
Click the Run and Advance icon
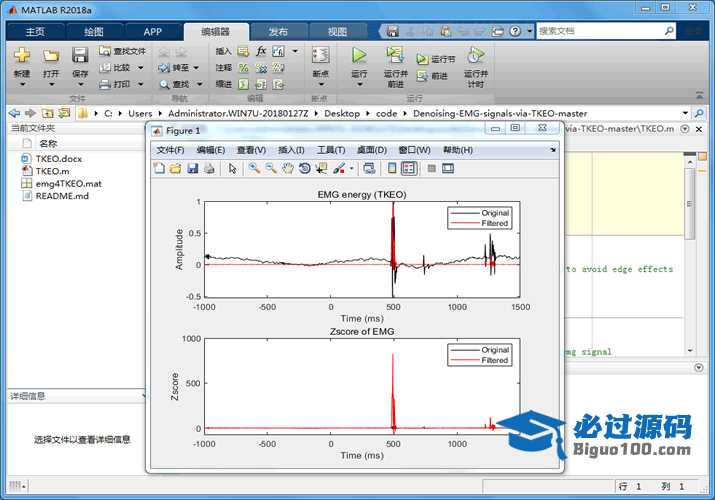point(395,56)
